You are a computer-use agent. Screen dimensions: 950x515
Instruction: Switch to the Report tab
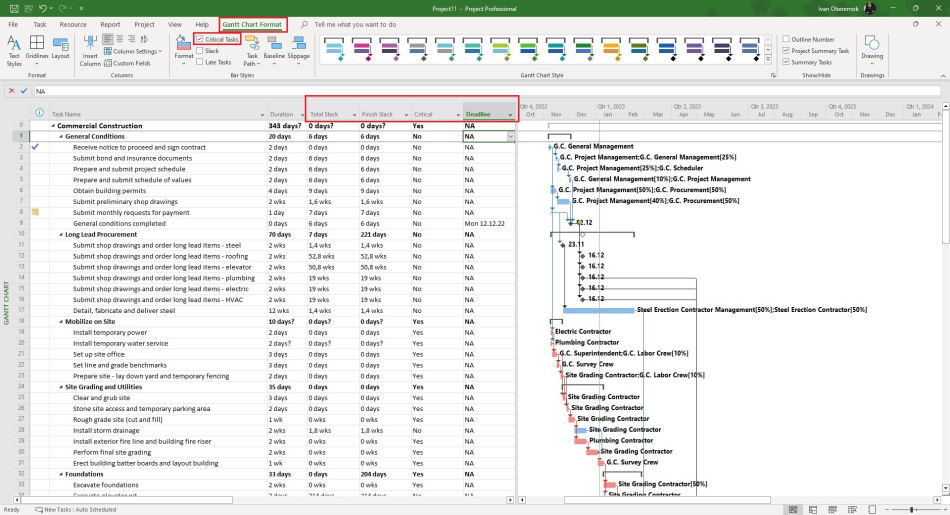click(x=110, y=24)
